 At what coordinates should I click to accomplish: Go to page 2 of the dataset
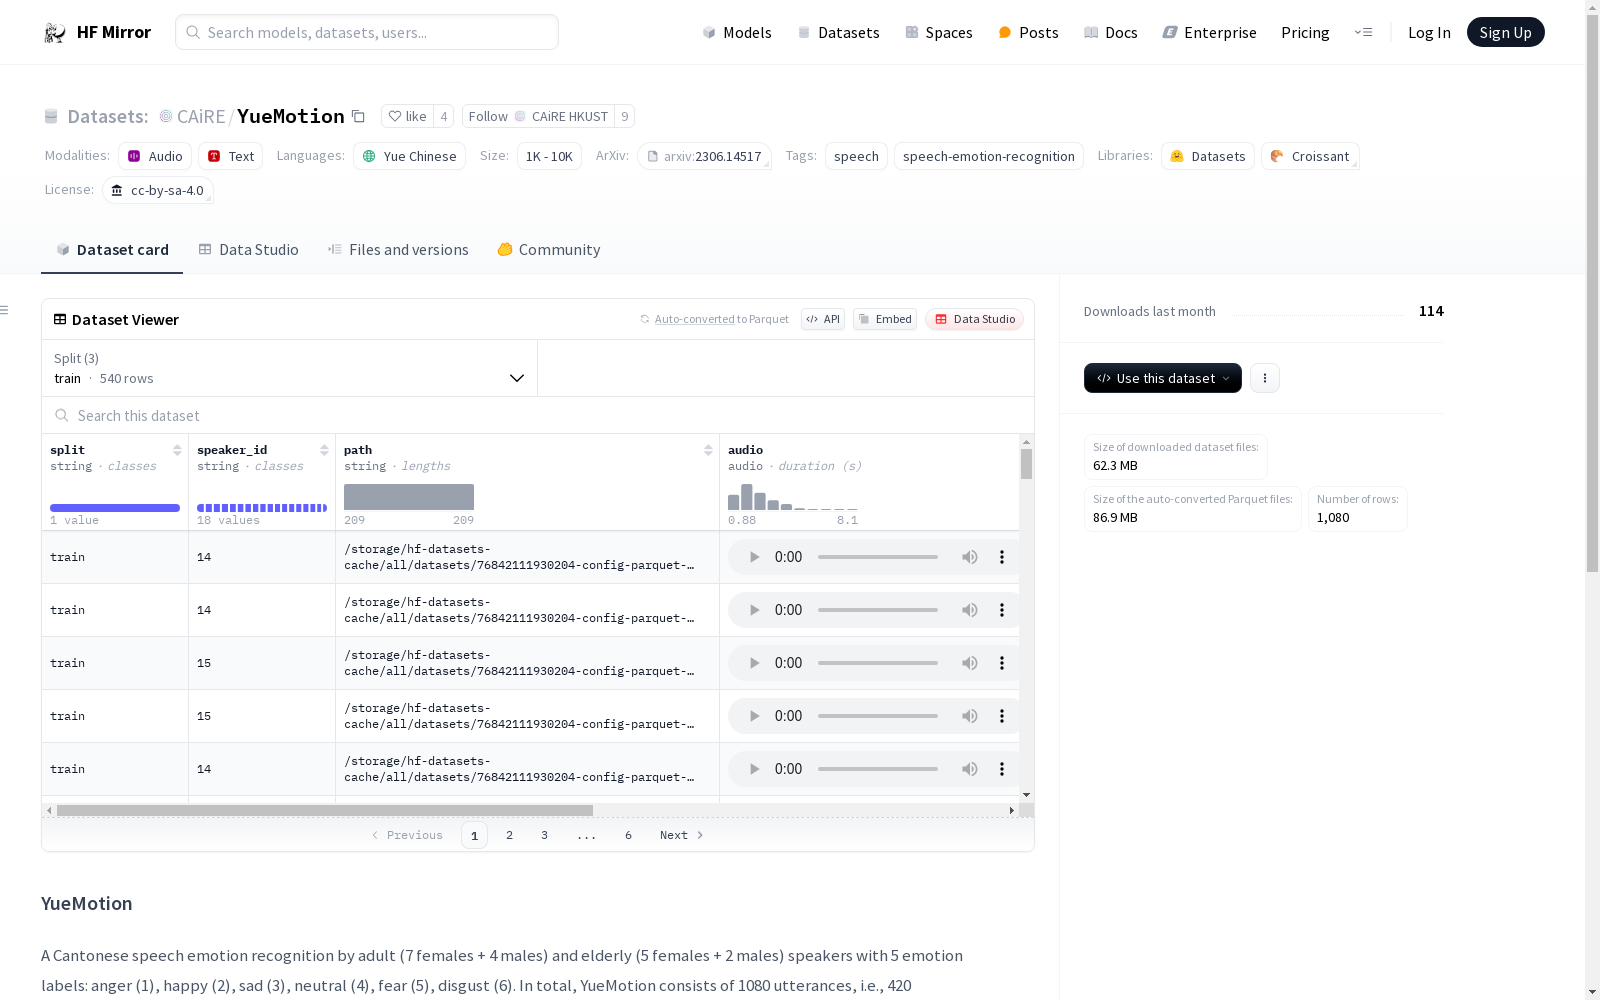click(509, 835)
